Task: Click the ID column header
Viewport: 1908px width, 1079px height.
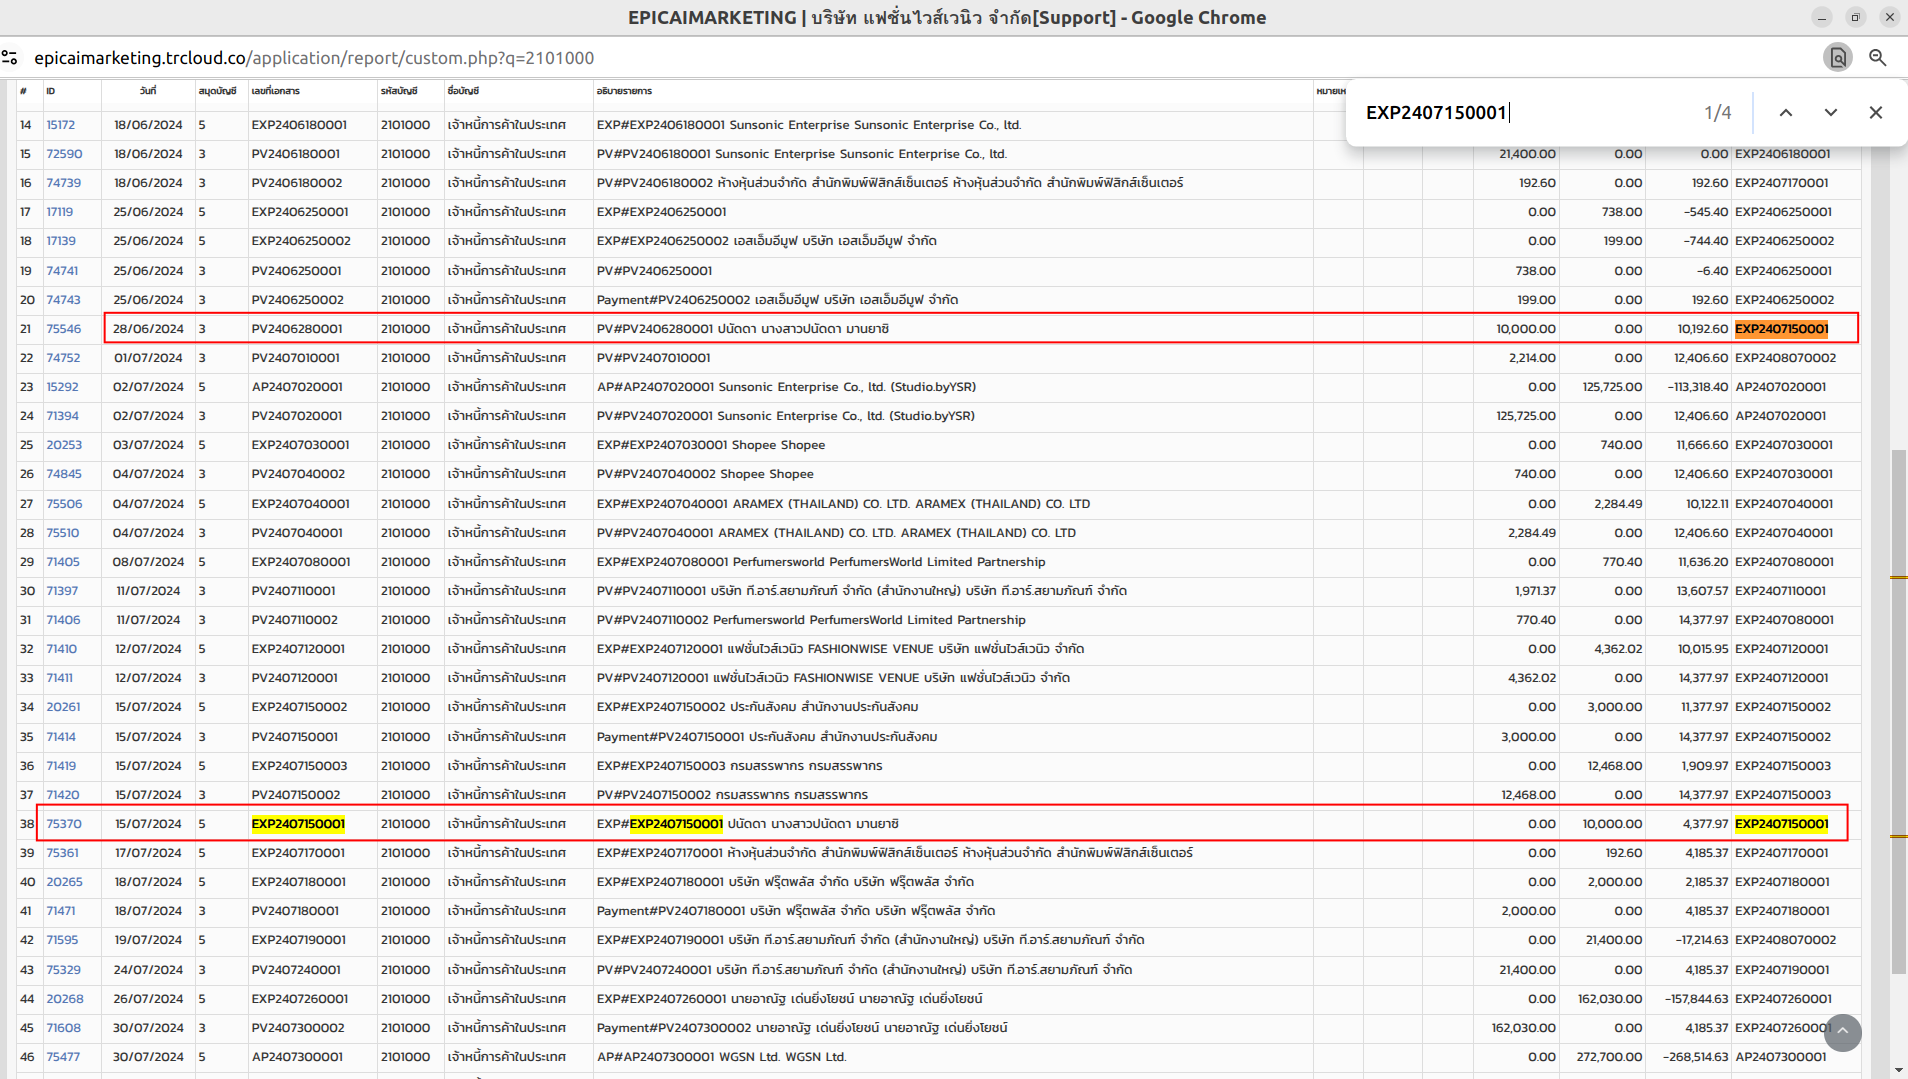Action: click(x=51, y=91)
